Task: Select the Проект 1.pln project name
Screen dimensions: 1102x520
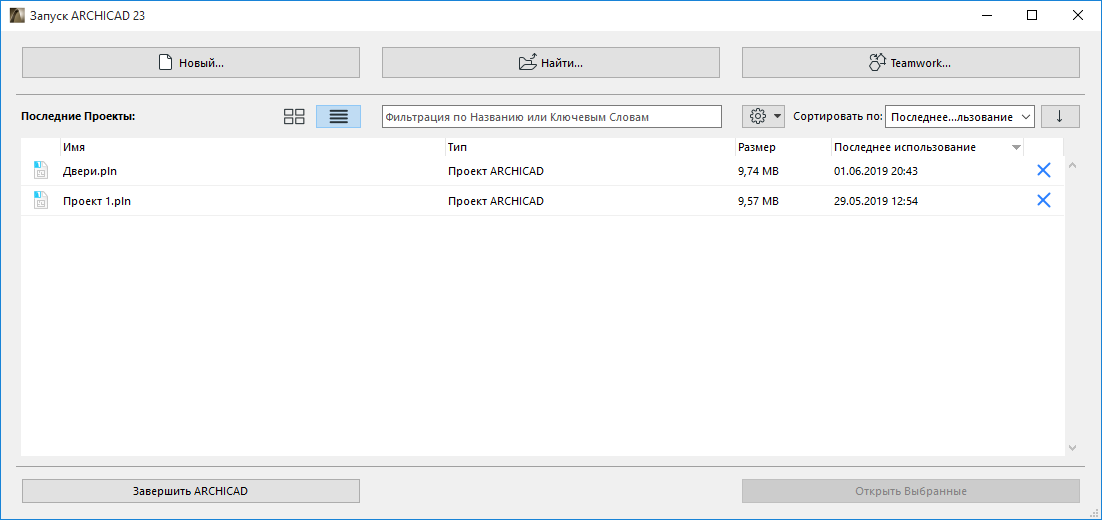Action: [x=97, y=201]
